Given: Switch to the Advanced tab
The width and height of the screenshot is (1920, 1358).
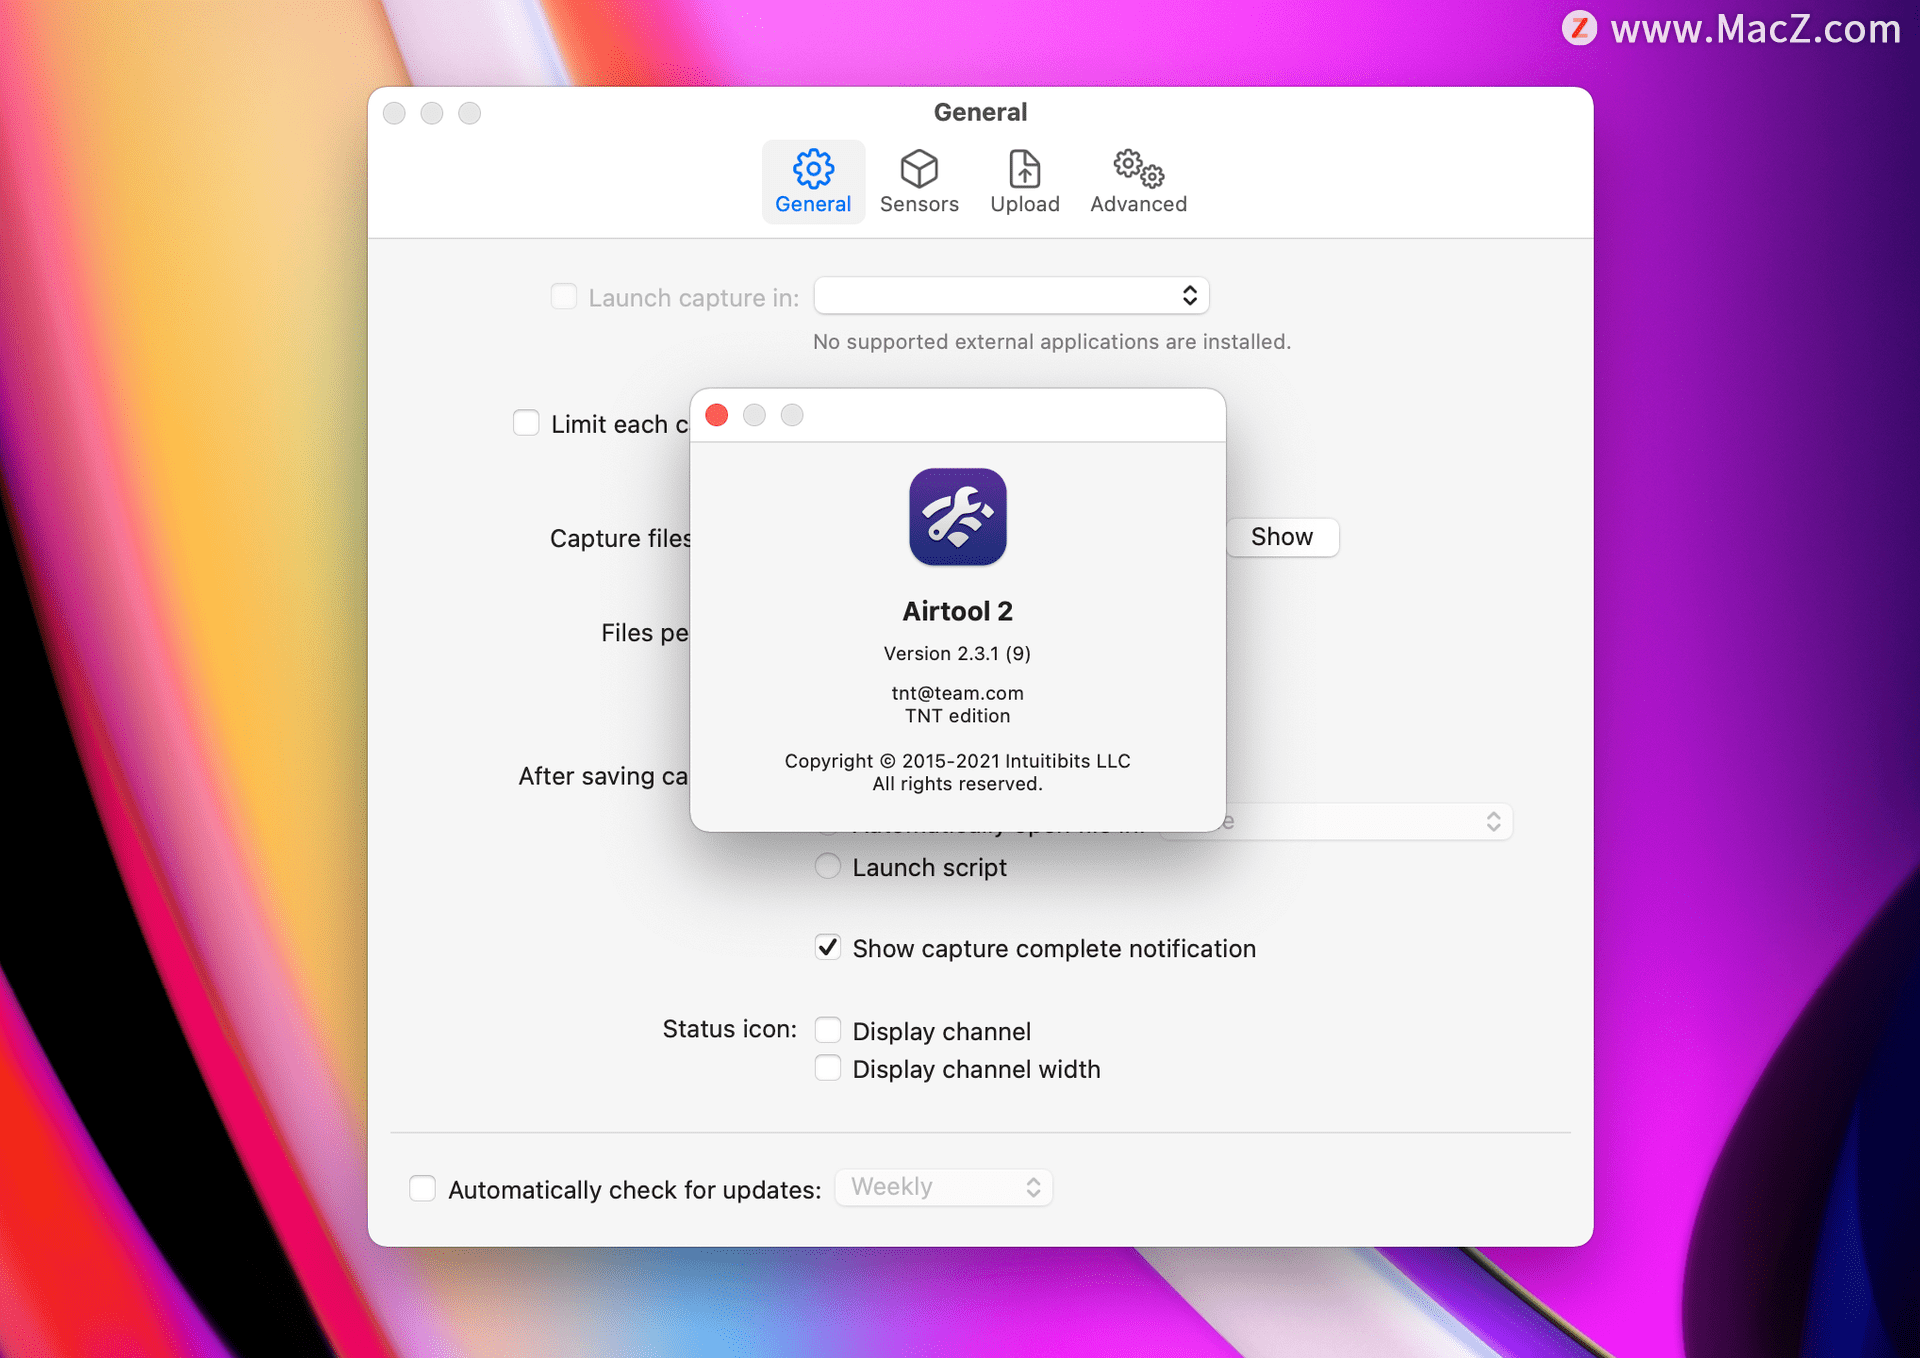Looking at the screenshot, I should point(1138,182).
